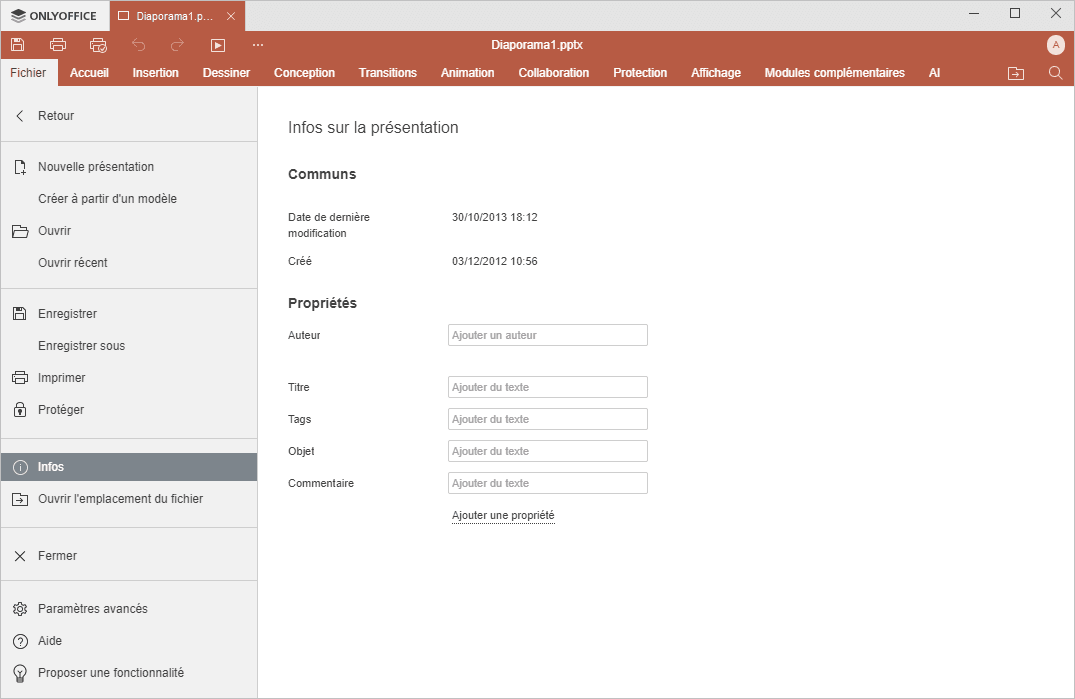Click the Save icon in the title toolbar

(x=18, y=45)
